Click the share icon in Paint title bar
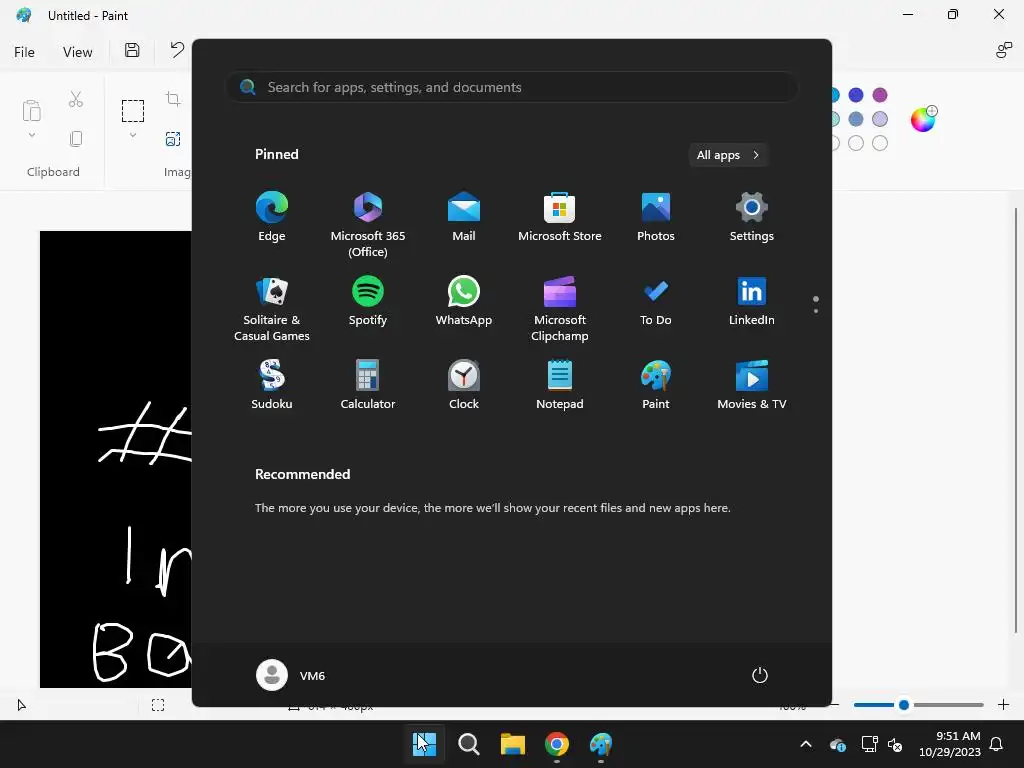 tap(1004, 50)
